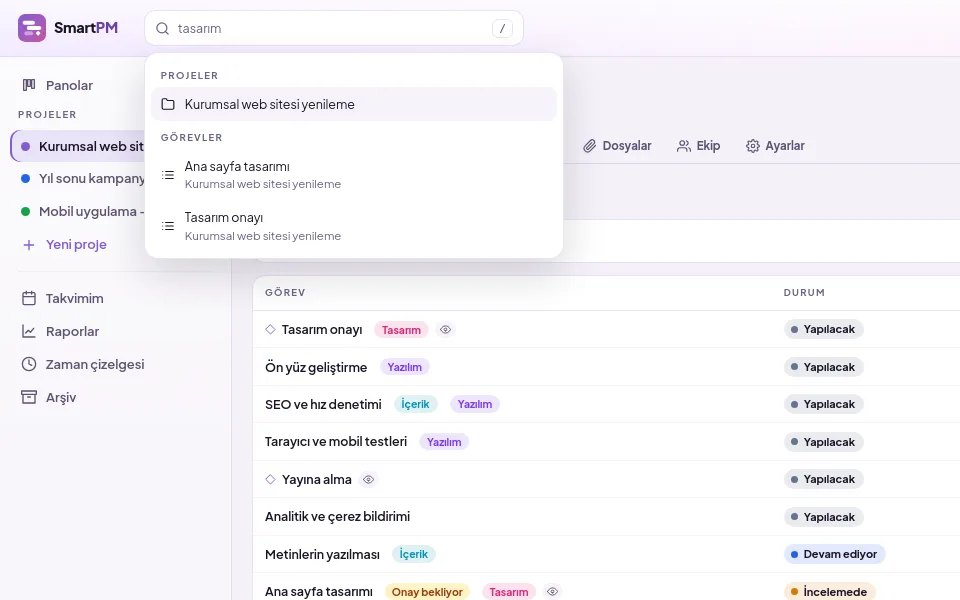Open Arşiv in the sidebar
Screen dimensions: 960x600
point(61,397)
